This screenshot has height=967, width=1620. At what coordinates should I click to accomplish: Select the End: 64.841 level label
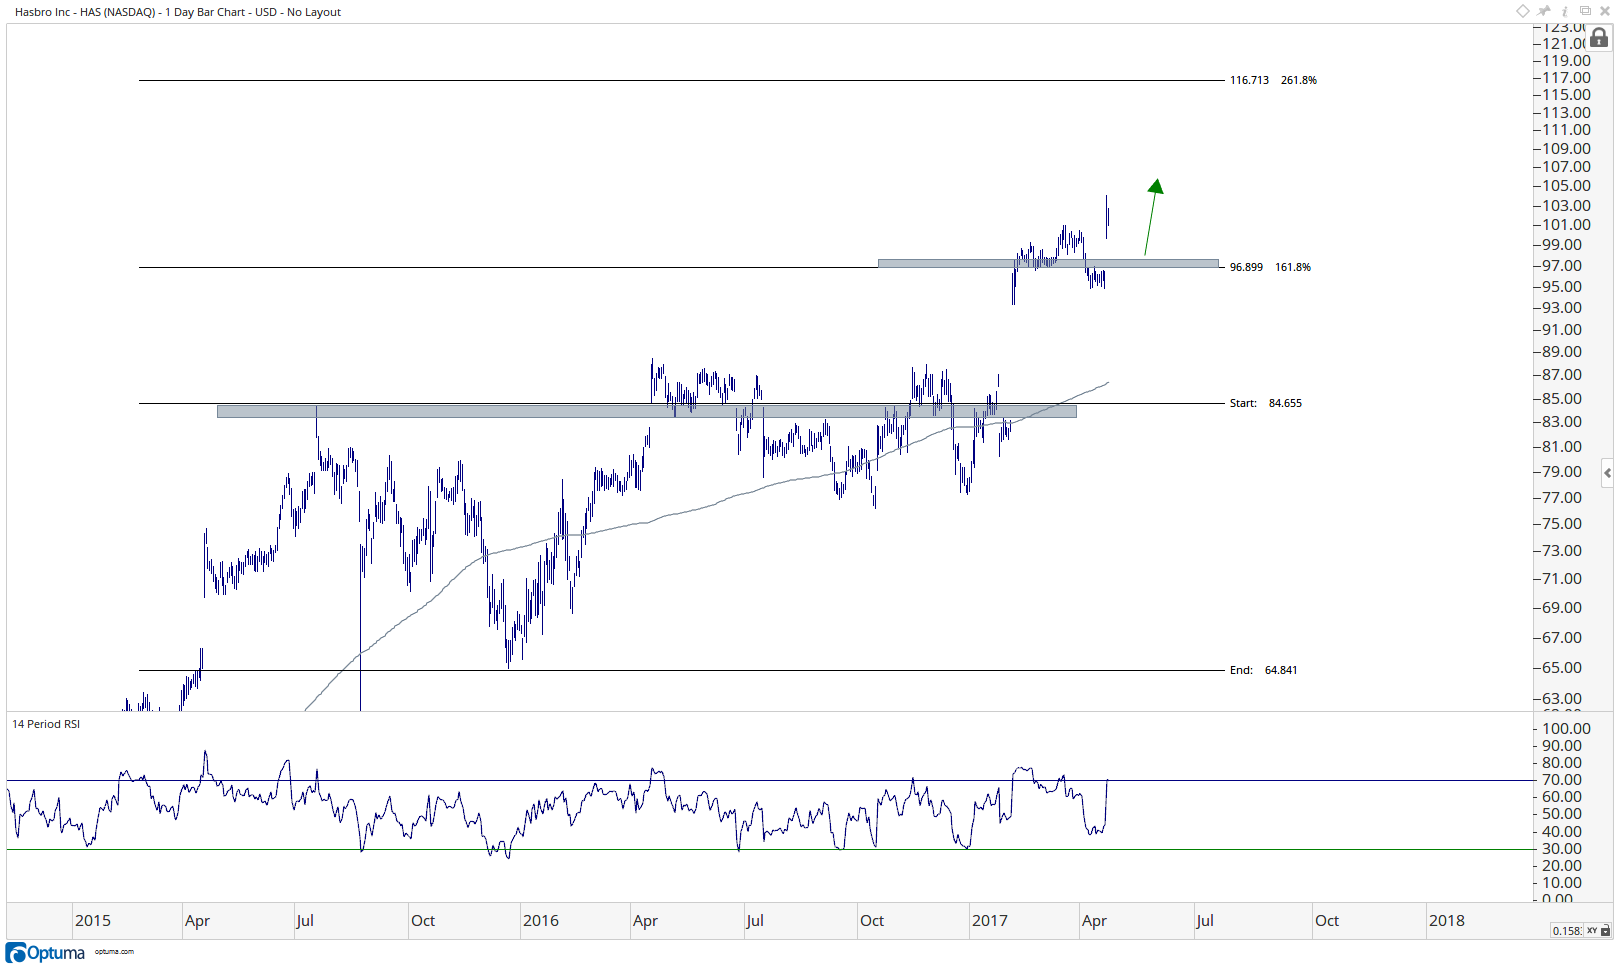[x=1263, y=670]
